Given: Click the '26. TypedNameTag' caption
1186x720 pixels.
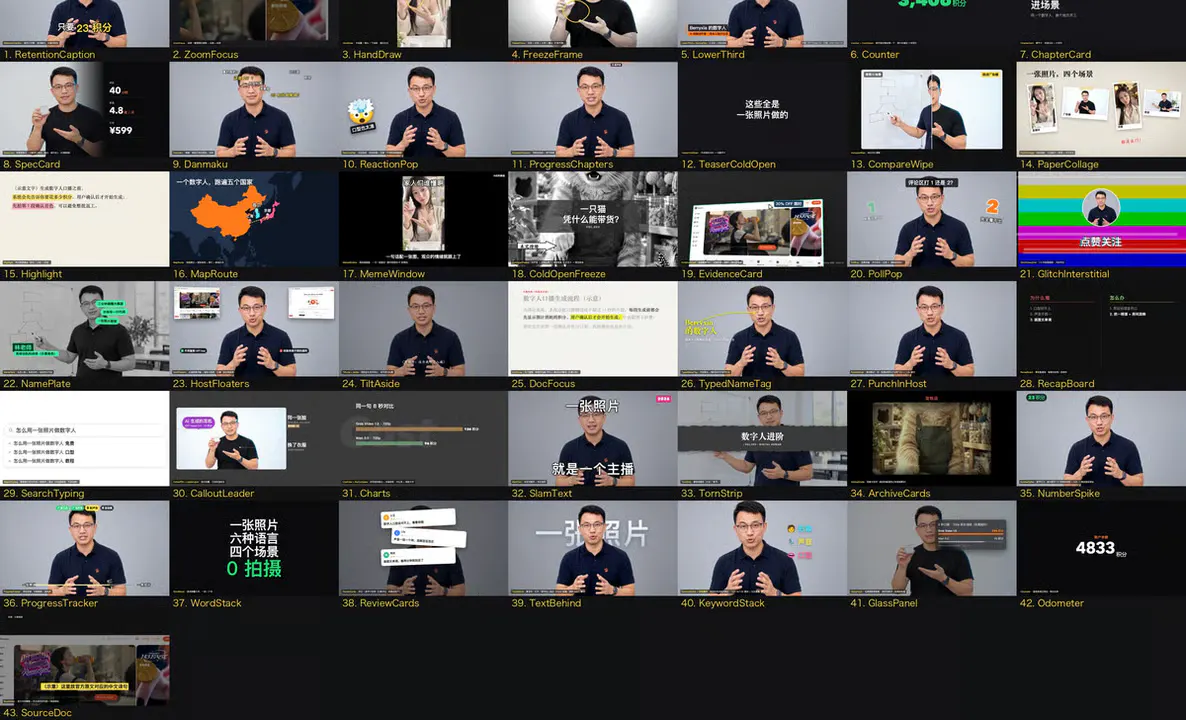Looking at the screenshot, I should pyautogui.click(x=725, y=383).
